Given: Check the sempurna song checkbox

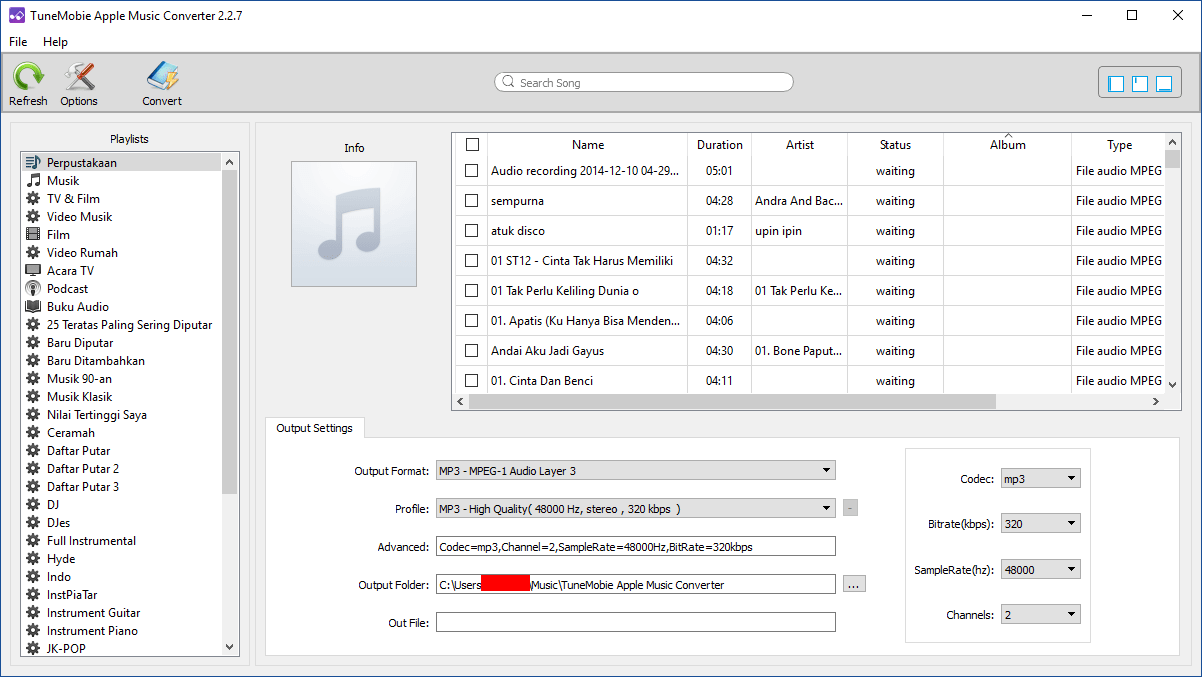Looking at the screenshot, I should (x=472, y=200).
